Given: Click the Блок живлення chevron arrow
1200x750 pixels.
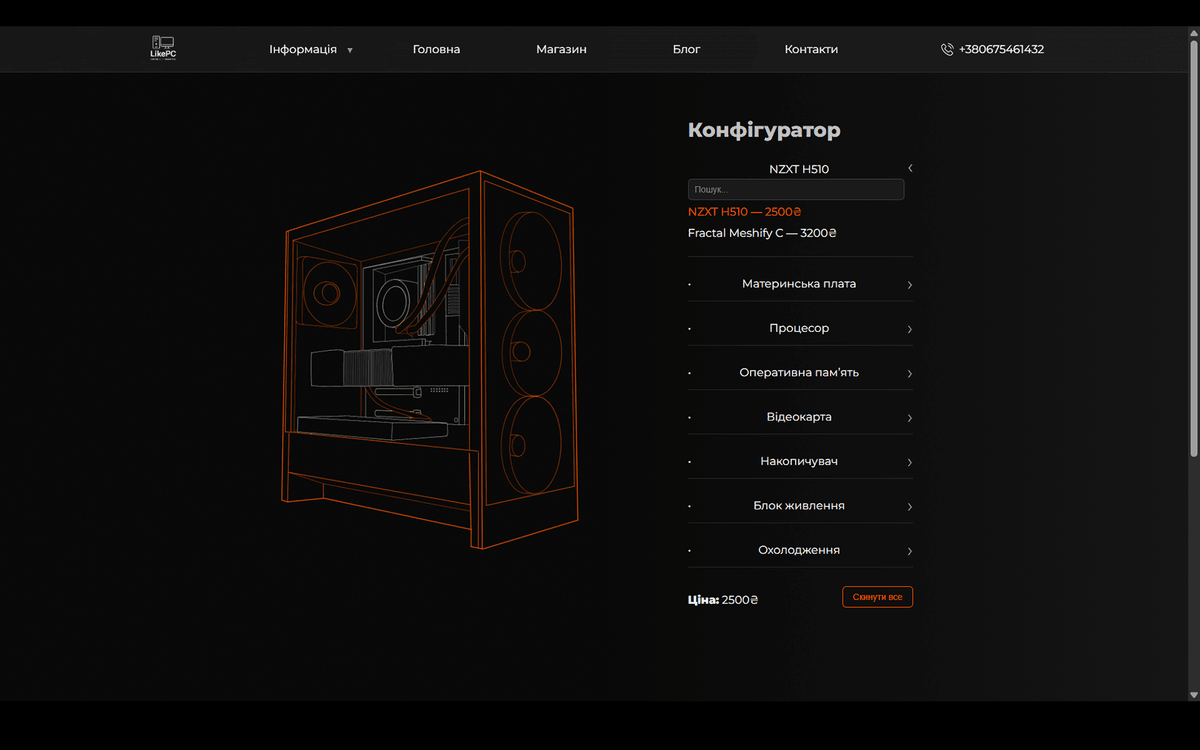Looking at the screenshot, I should (909, 507).
